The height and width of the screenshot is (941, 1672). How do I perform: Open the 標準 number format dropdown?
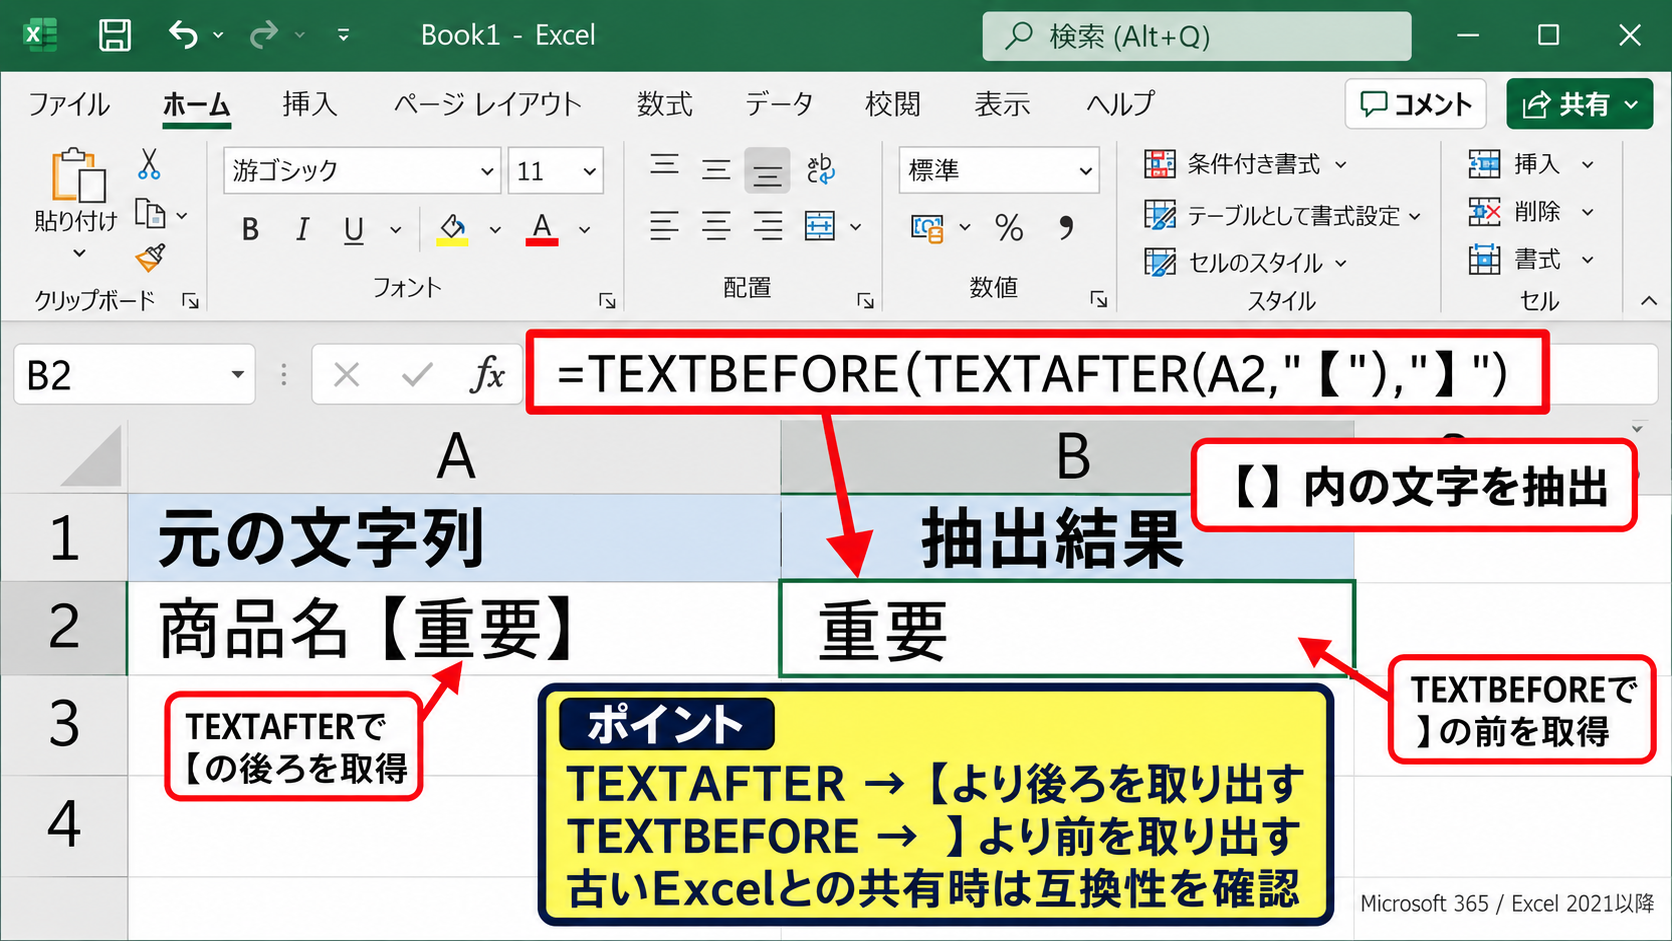pyautogui.click(x=1085, y=171)
